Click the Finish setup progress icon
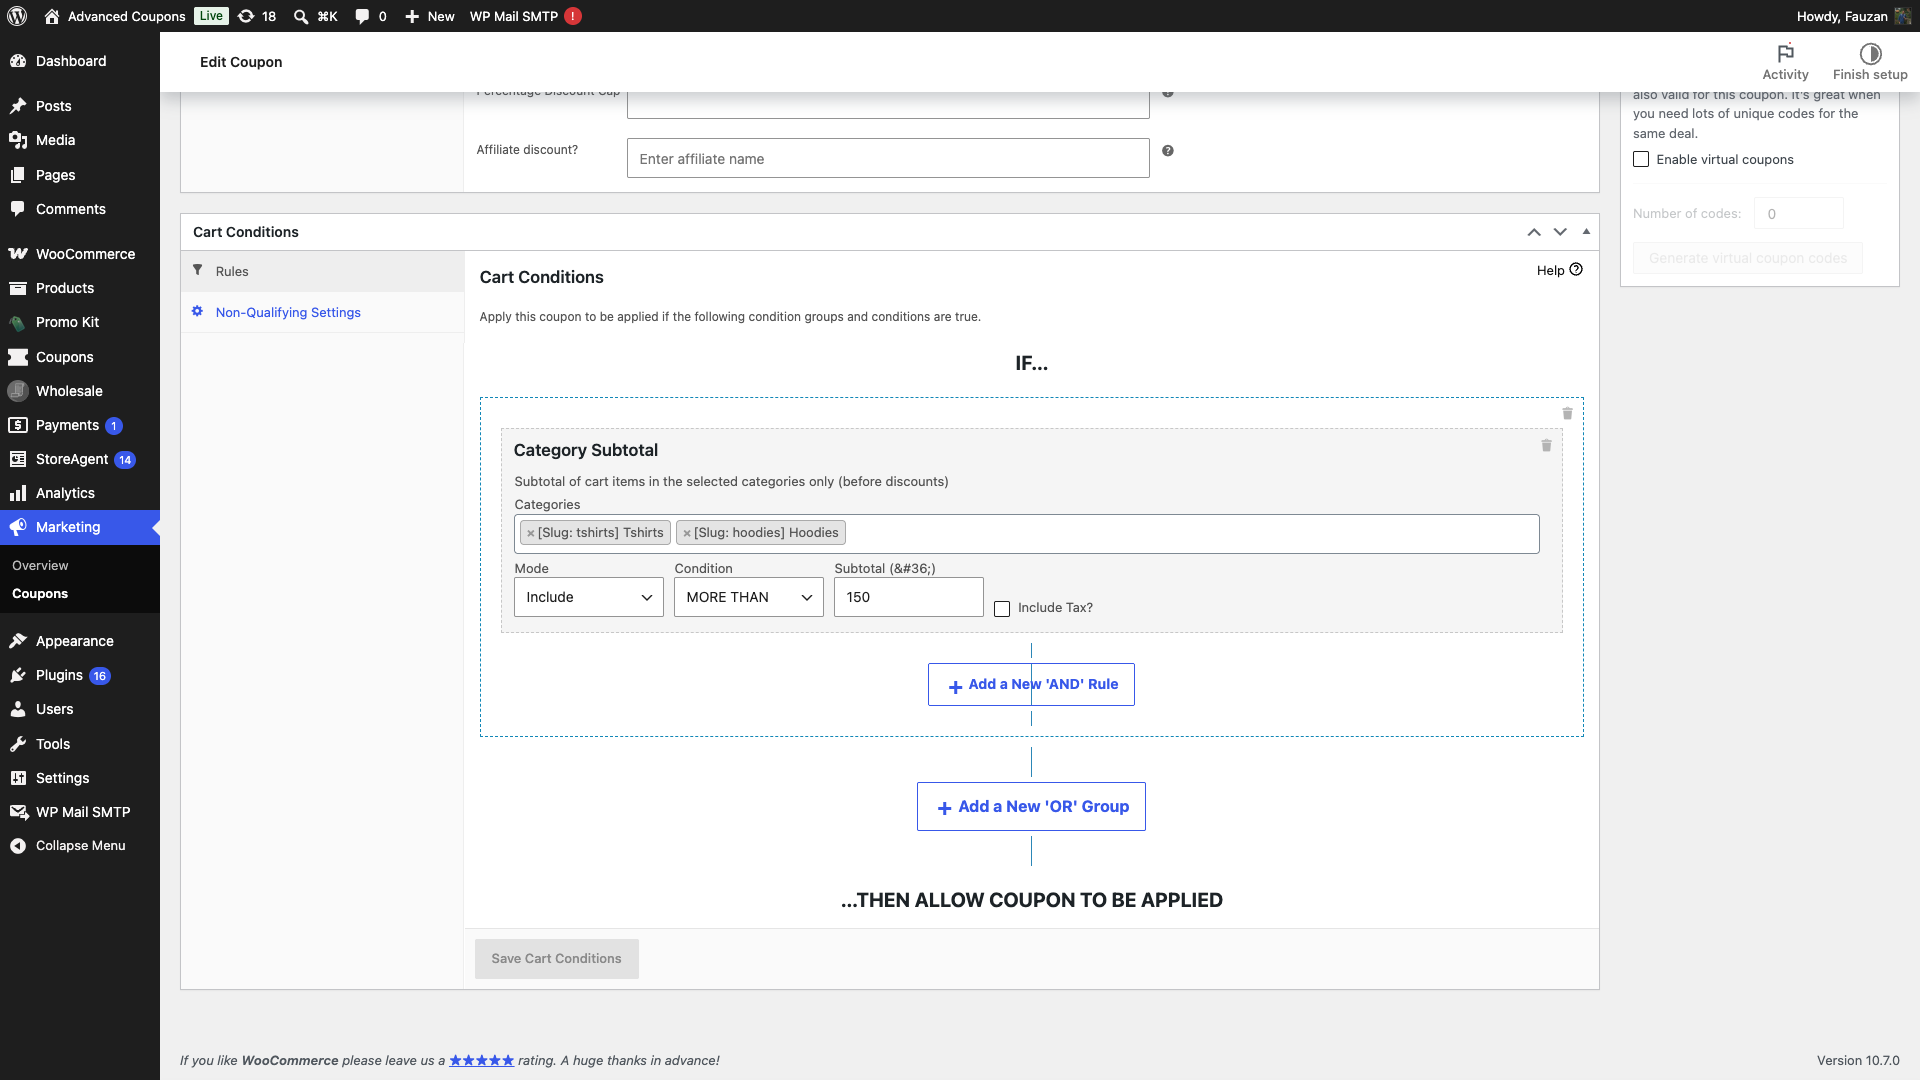The height and width of the screenshot is (1080, 1920). point(1870,53)
